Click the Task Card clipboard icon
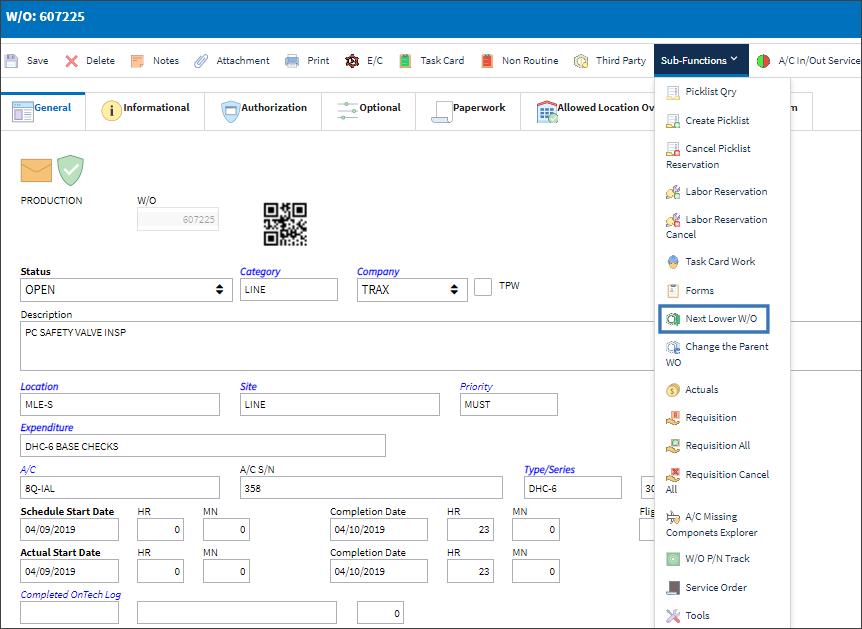862x629 pixels. click(x=405, y=60)
